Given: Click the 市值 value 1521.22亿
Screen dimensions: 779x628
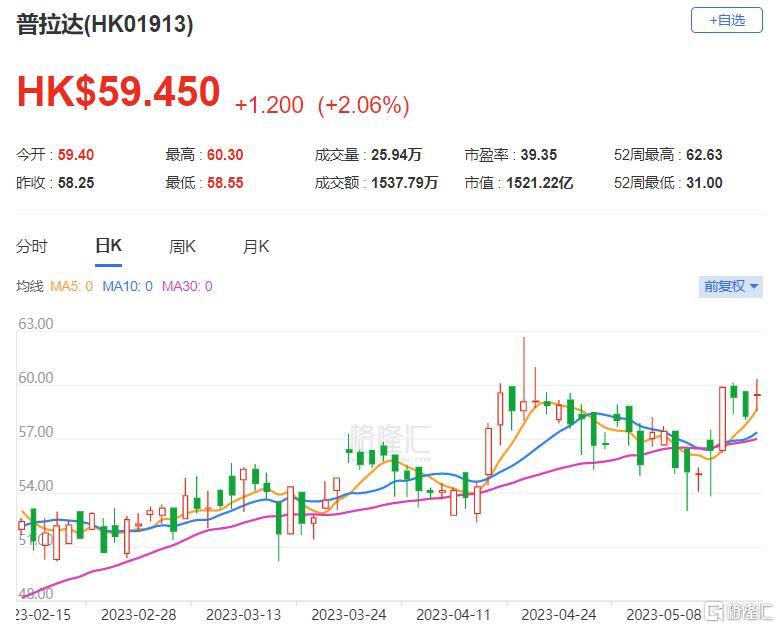Looking at the screenshot, I should pos(540,183).
